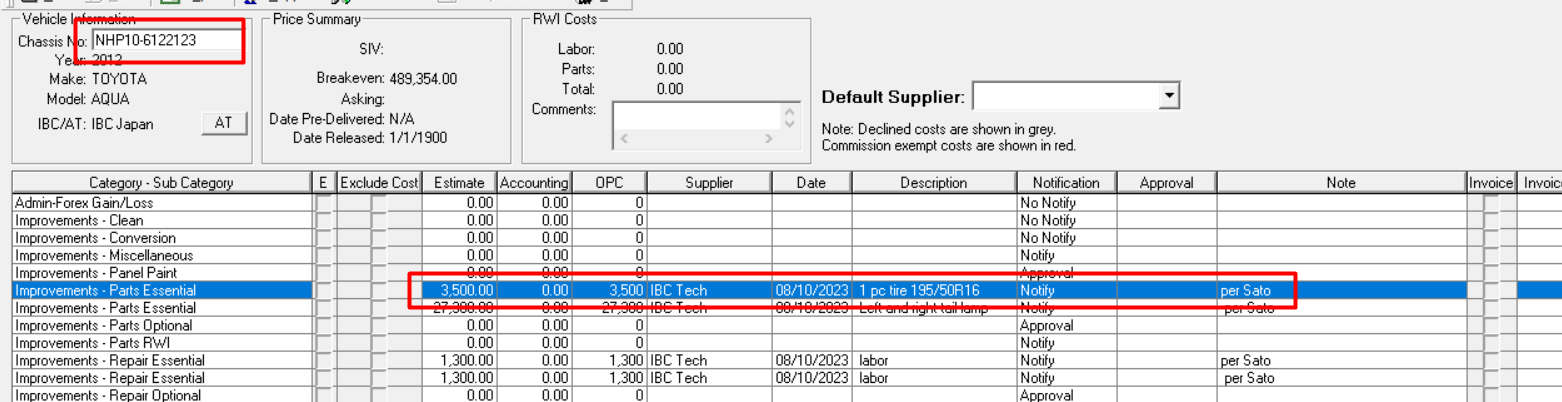Click inside the RWI Comments text box
The height and width of the screenshot is (402, 1562).
pos(698,117)
